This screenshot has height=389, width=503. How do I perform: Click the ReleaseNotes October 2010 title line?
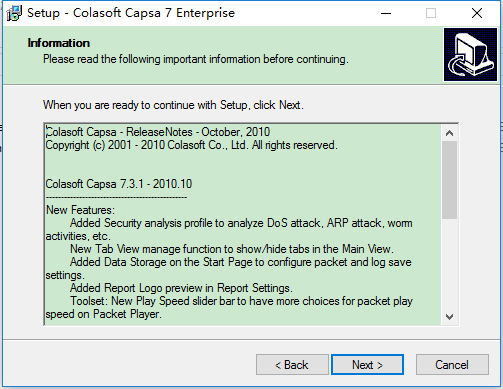point(158,132)
